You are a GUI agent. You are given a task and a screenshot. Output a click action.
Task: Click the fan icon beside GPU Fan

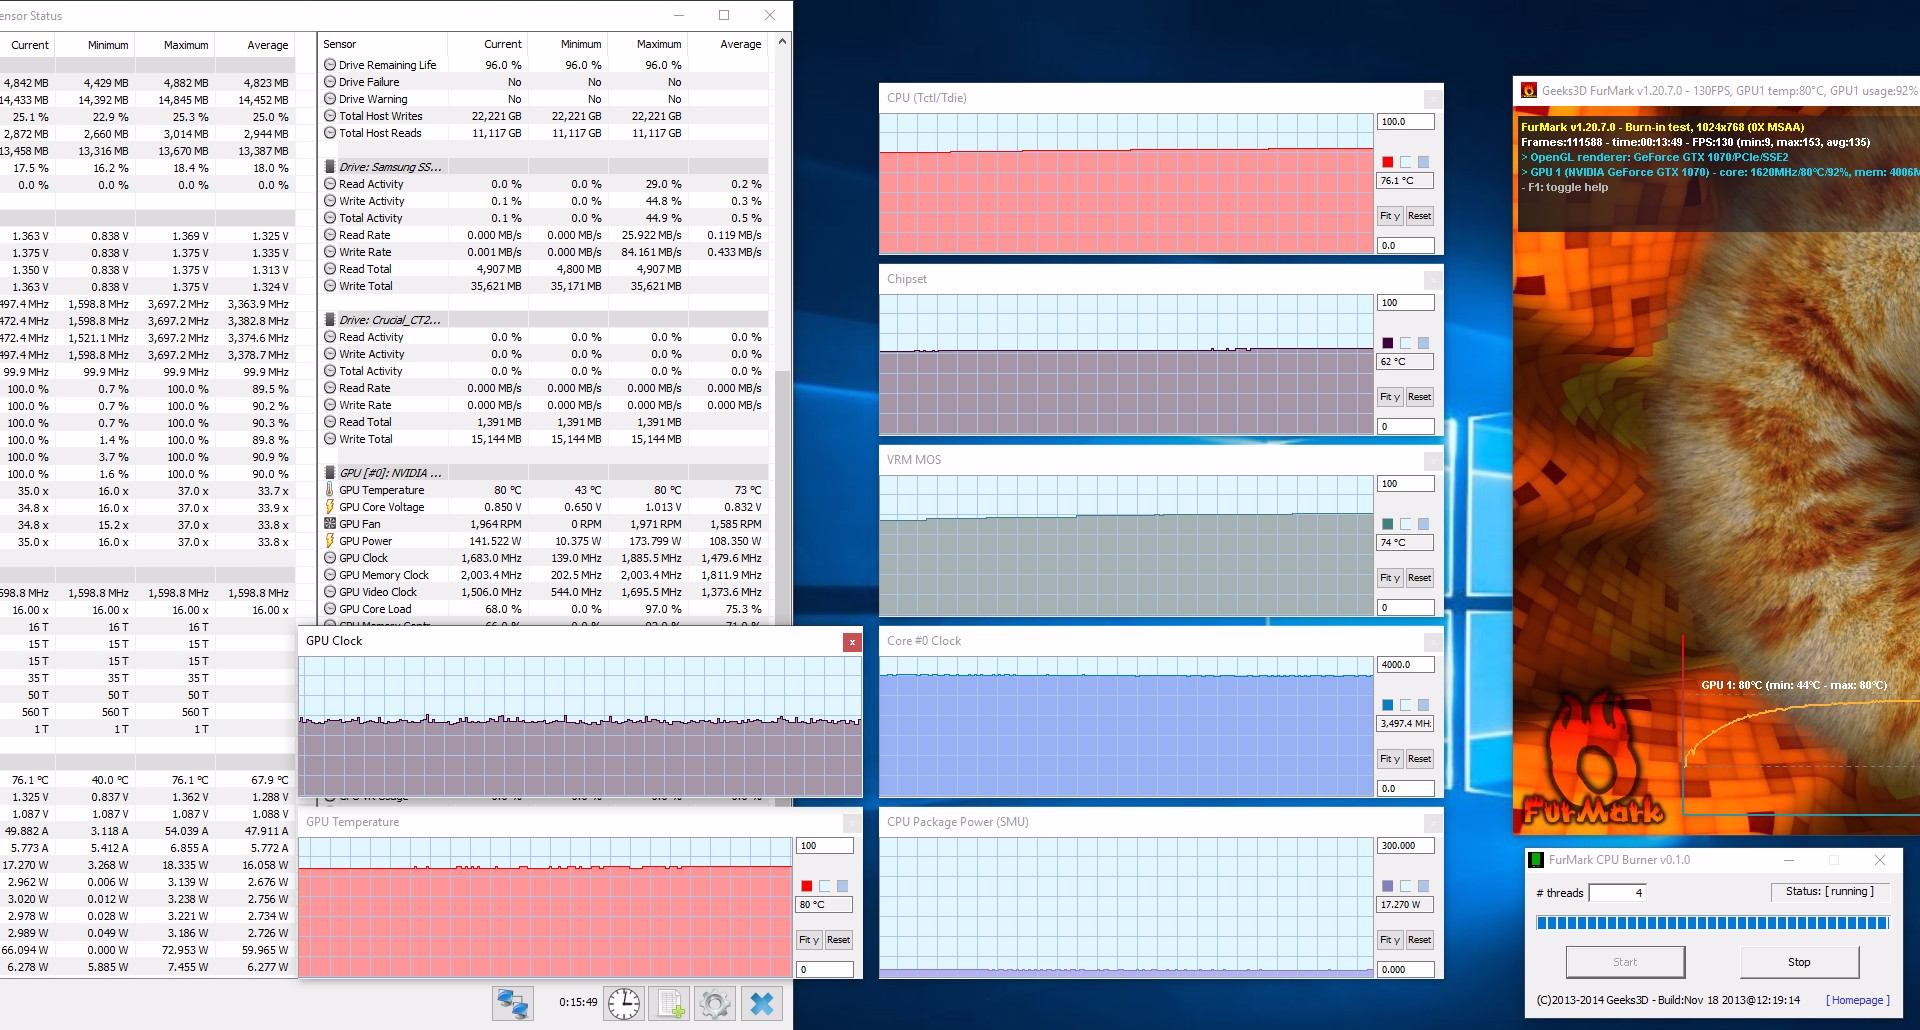pyautogui.click(x=330, y=524)
